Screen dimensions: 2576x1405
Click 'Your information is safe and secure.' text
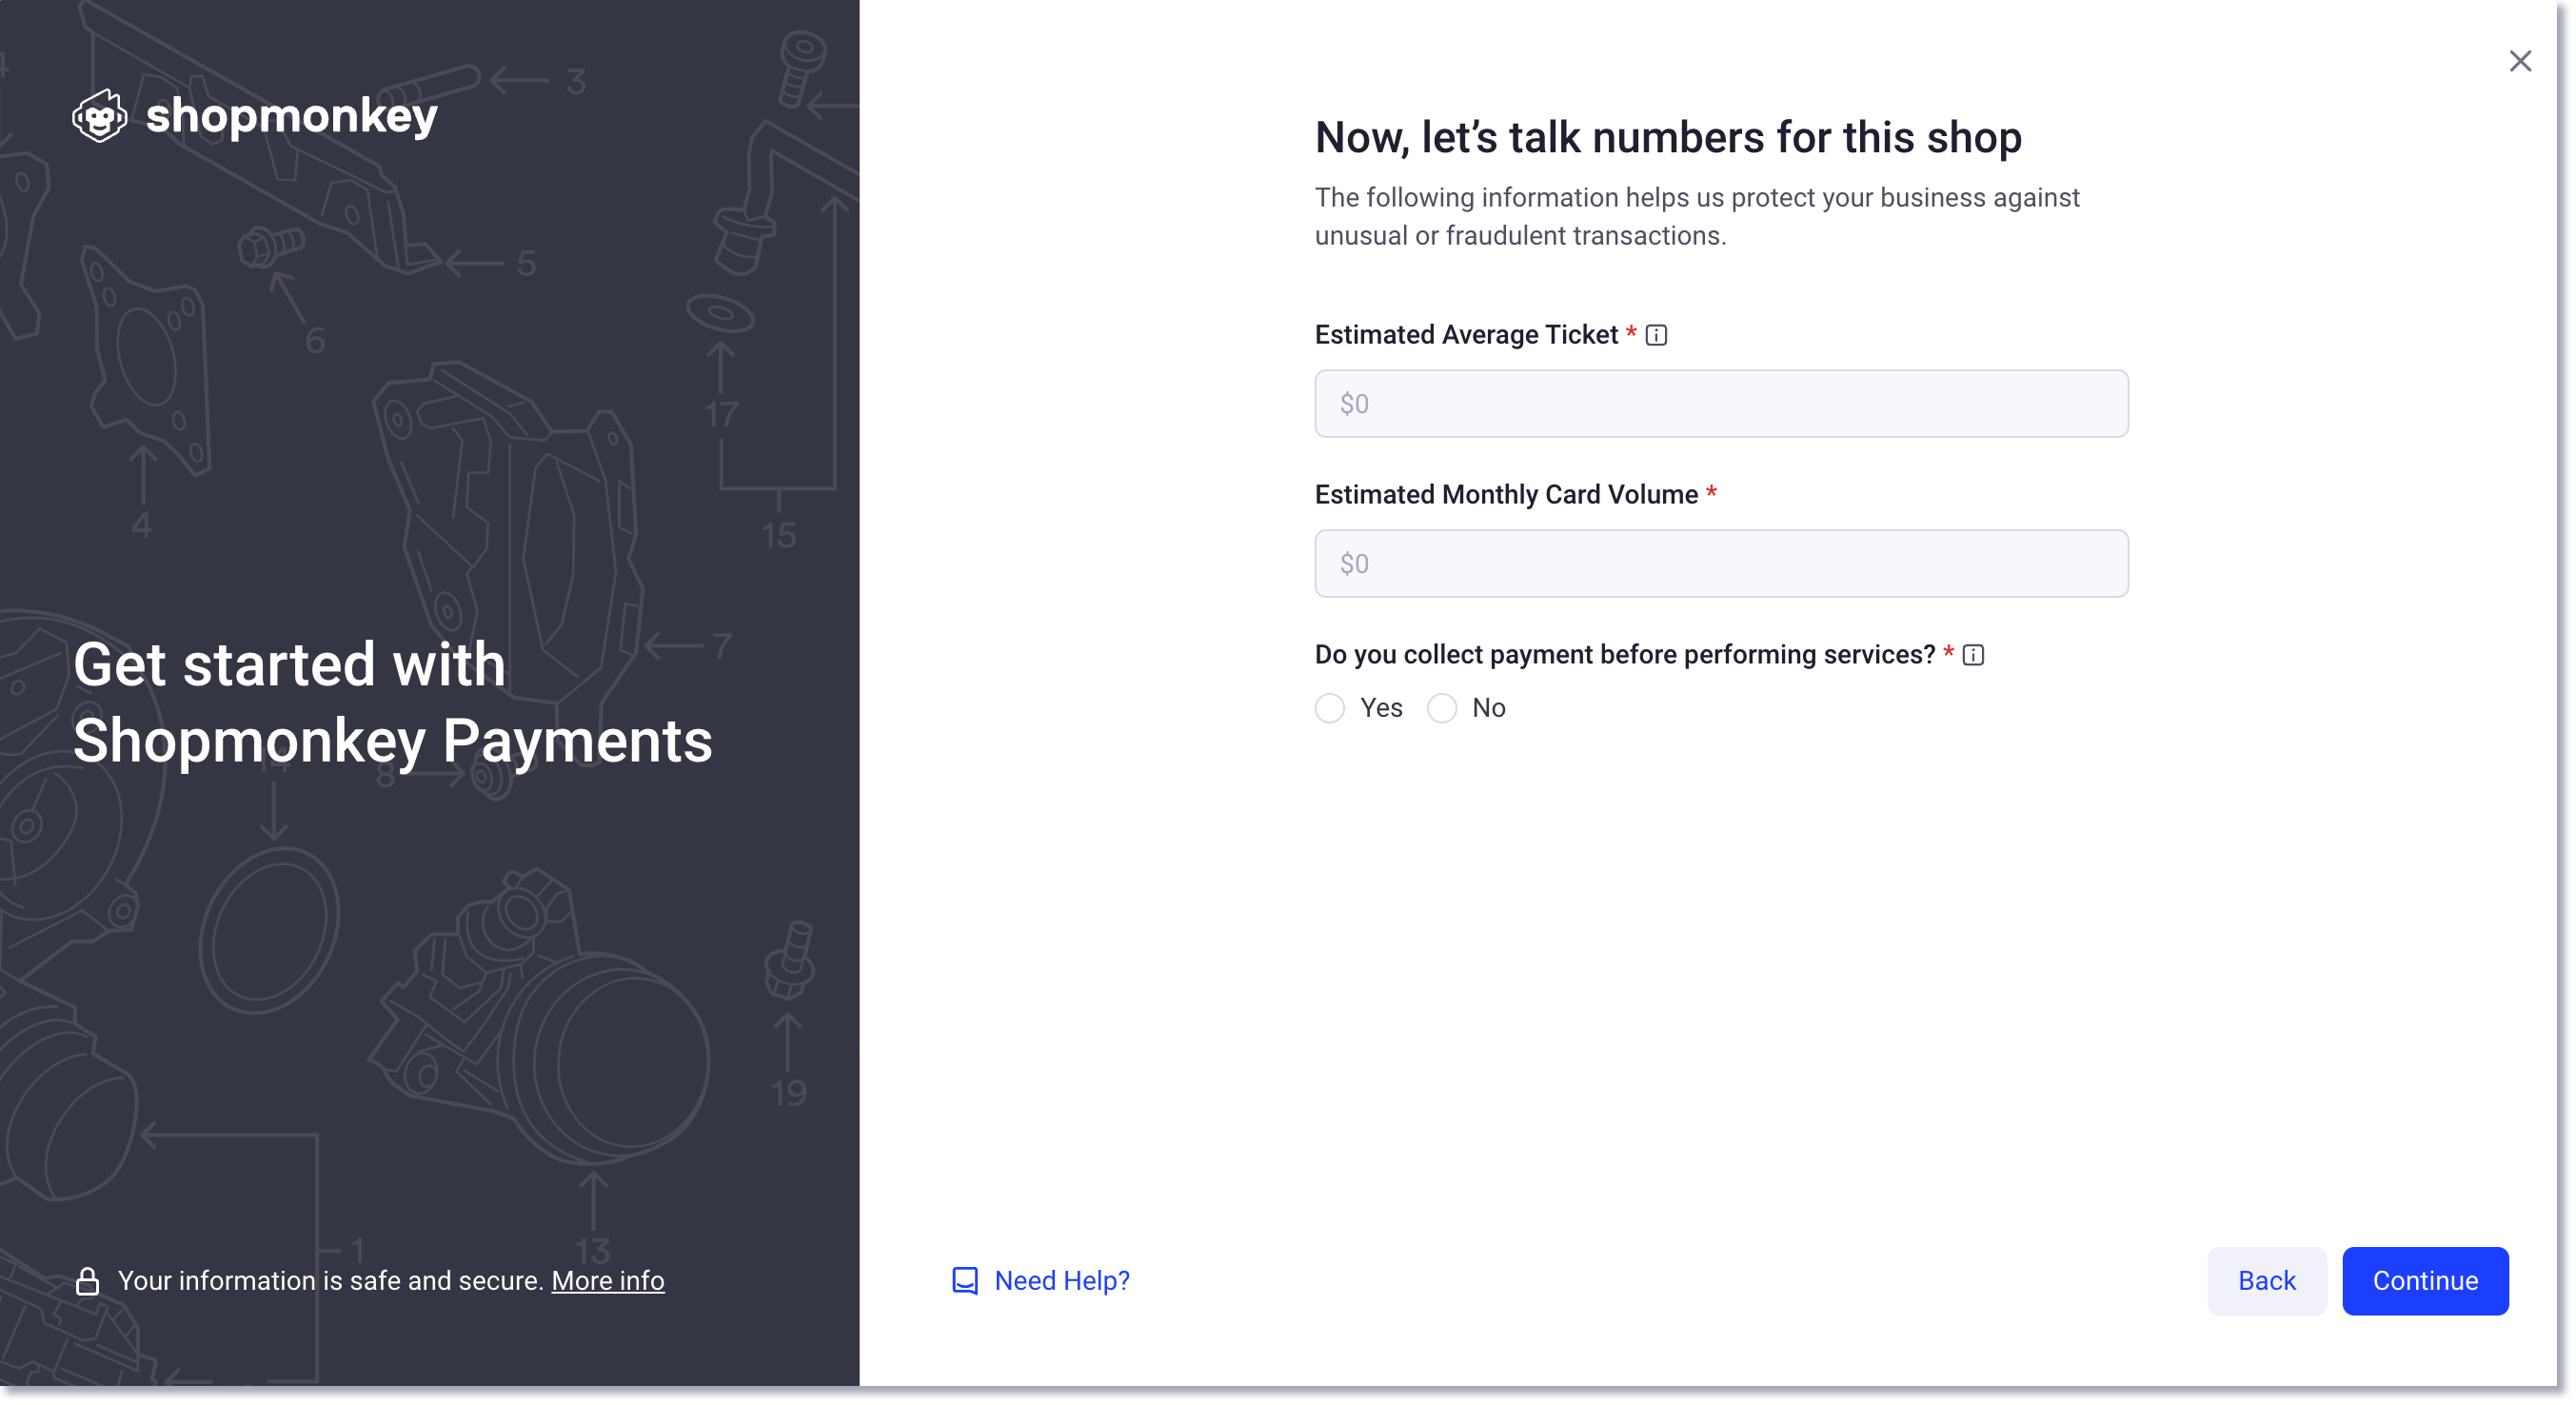(x=331, y=1281)
